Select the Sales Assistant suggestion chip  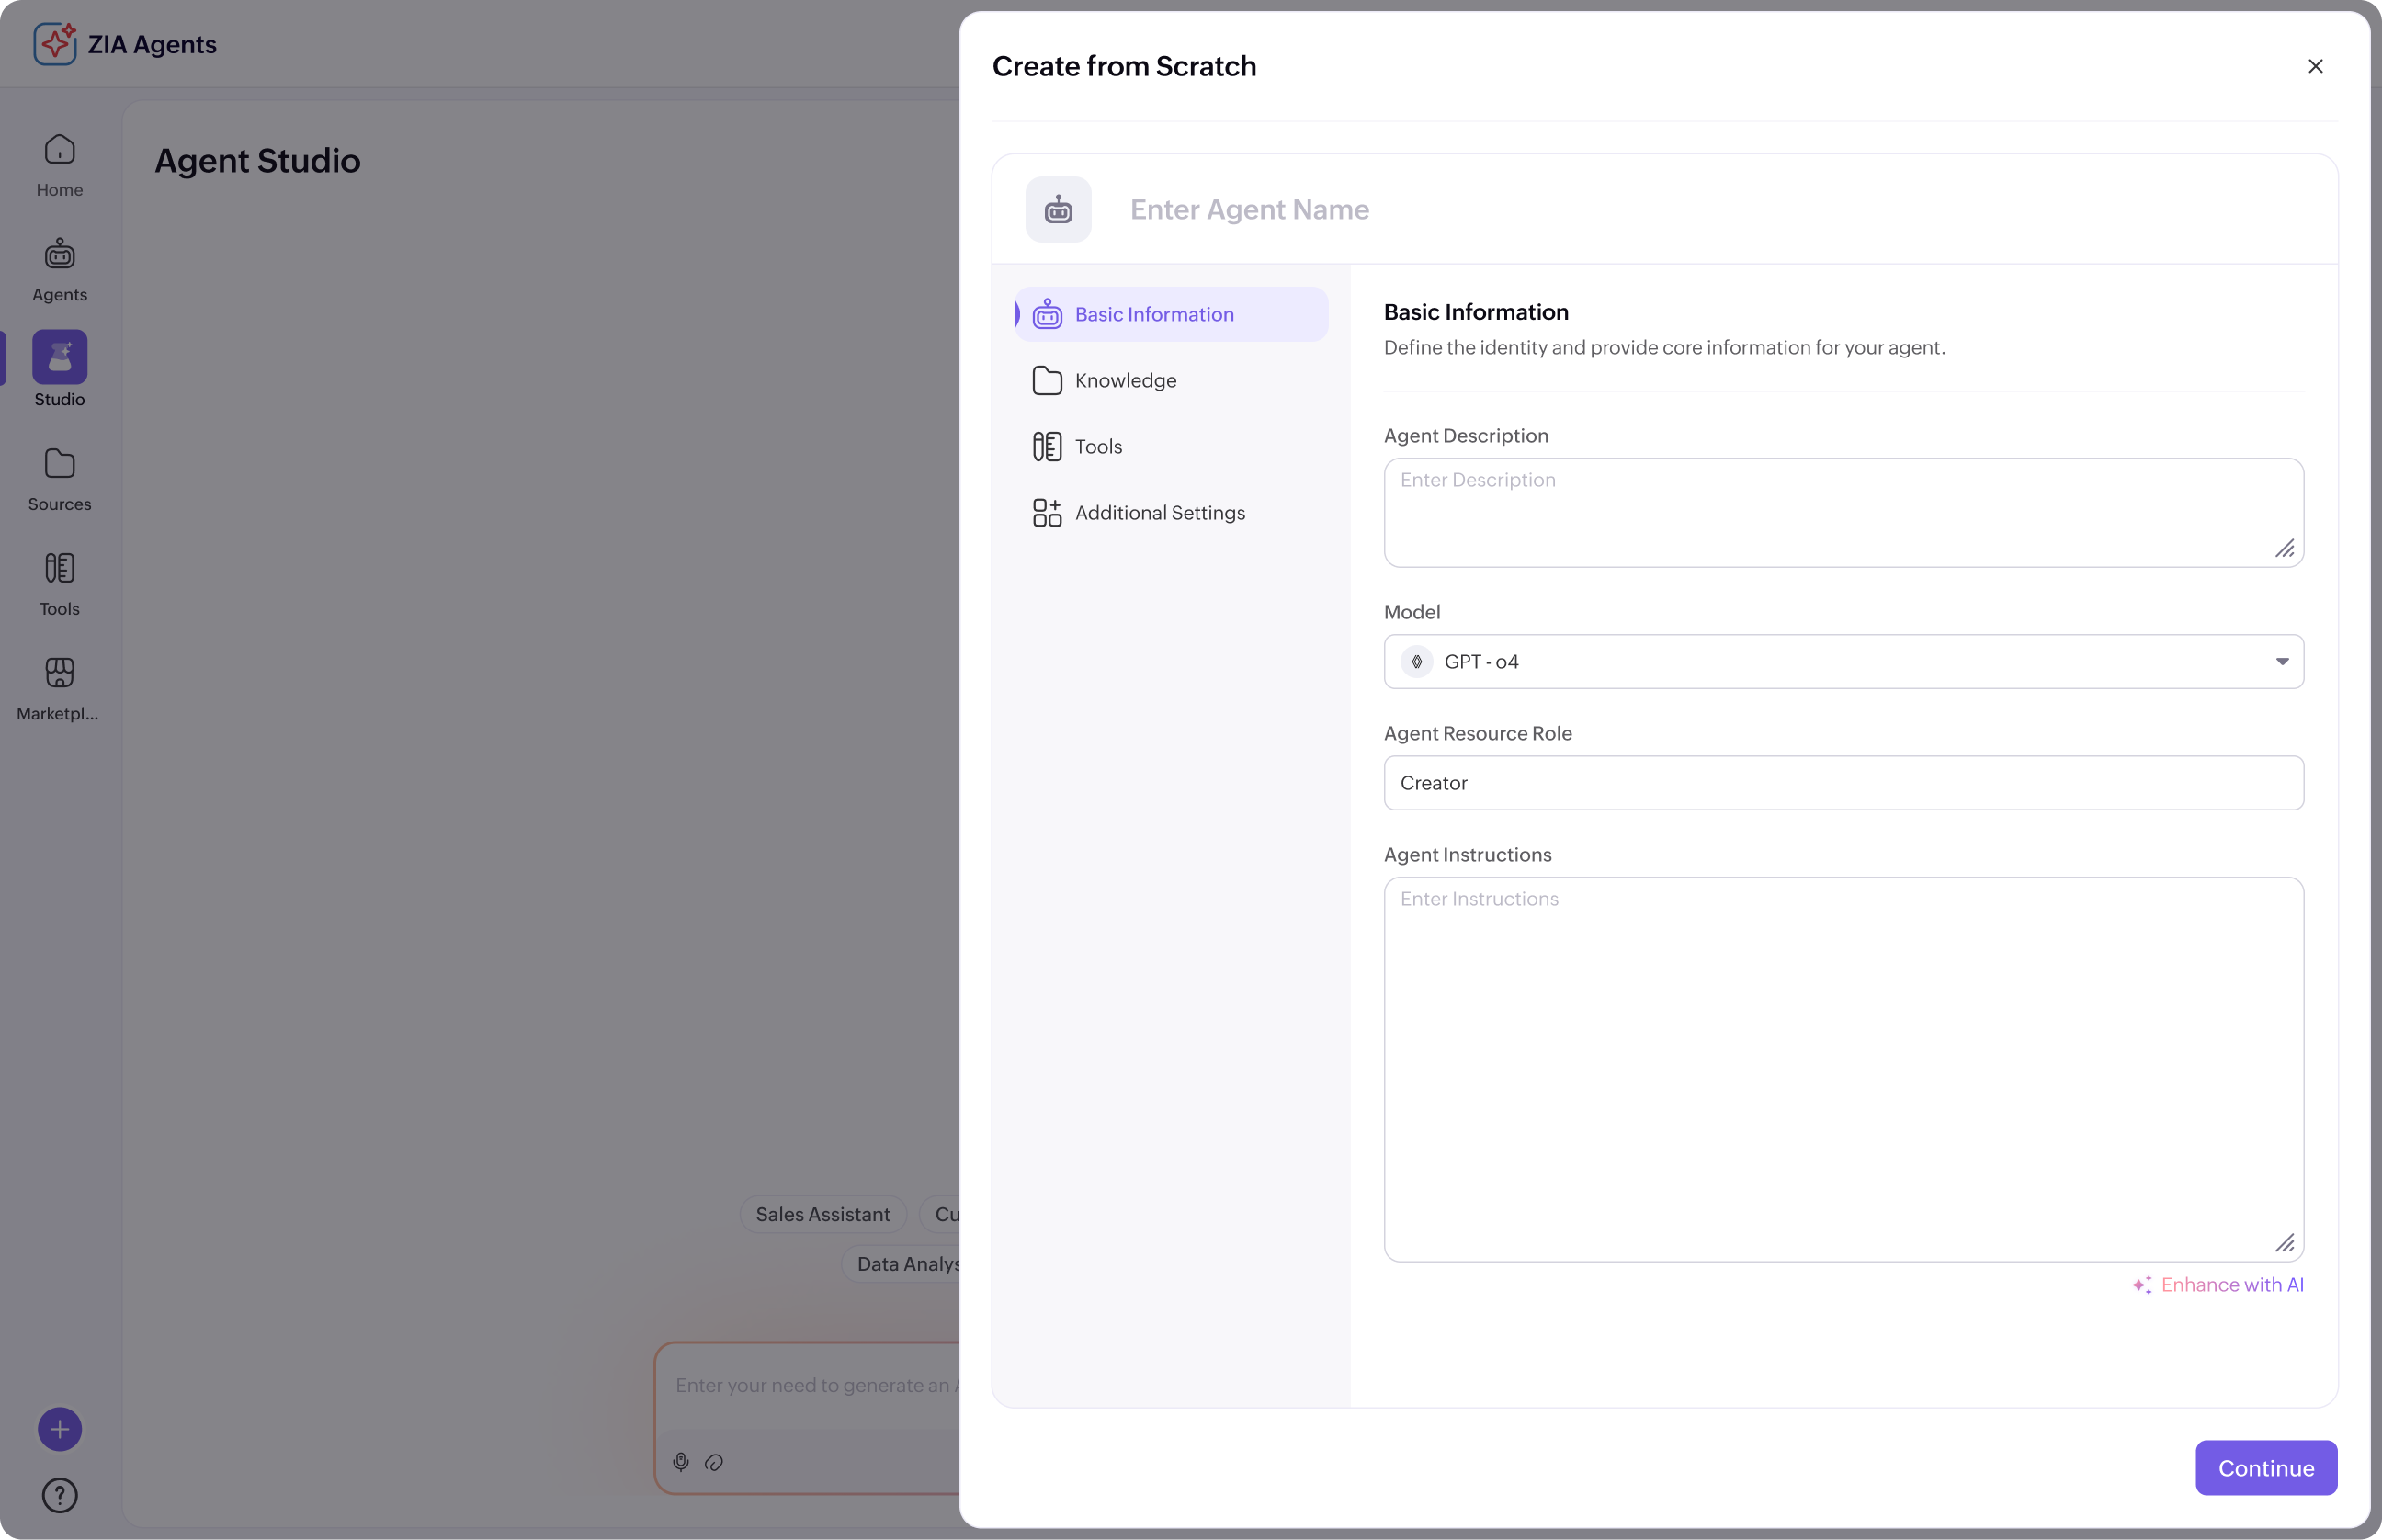point(823,1215)
